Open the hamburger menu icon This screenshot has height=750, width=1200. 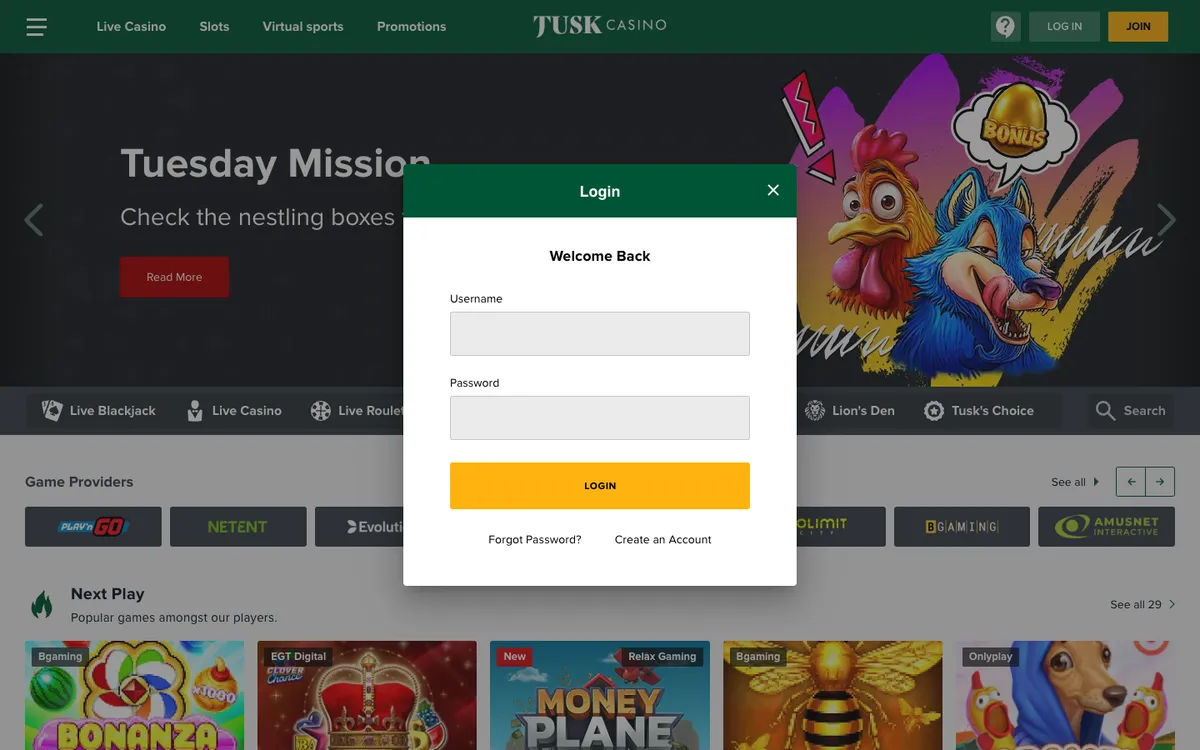(37, 27)
